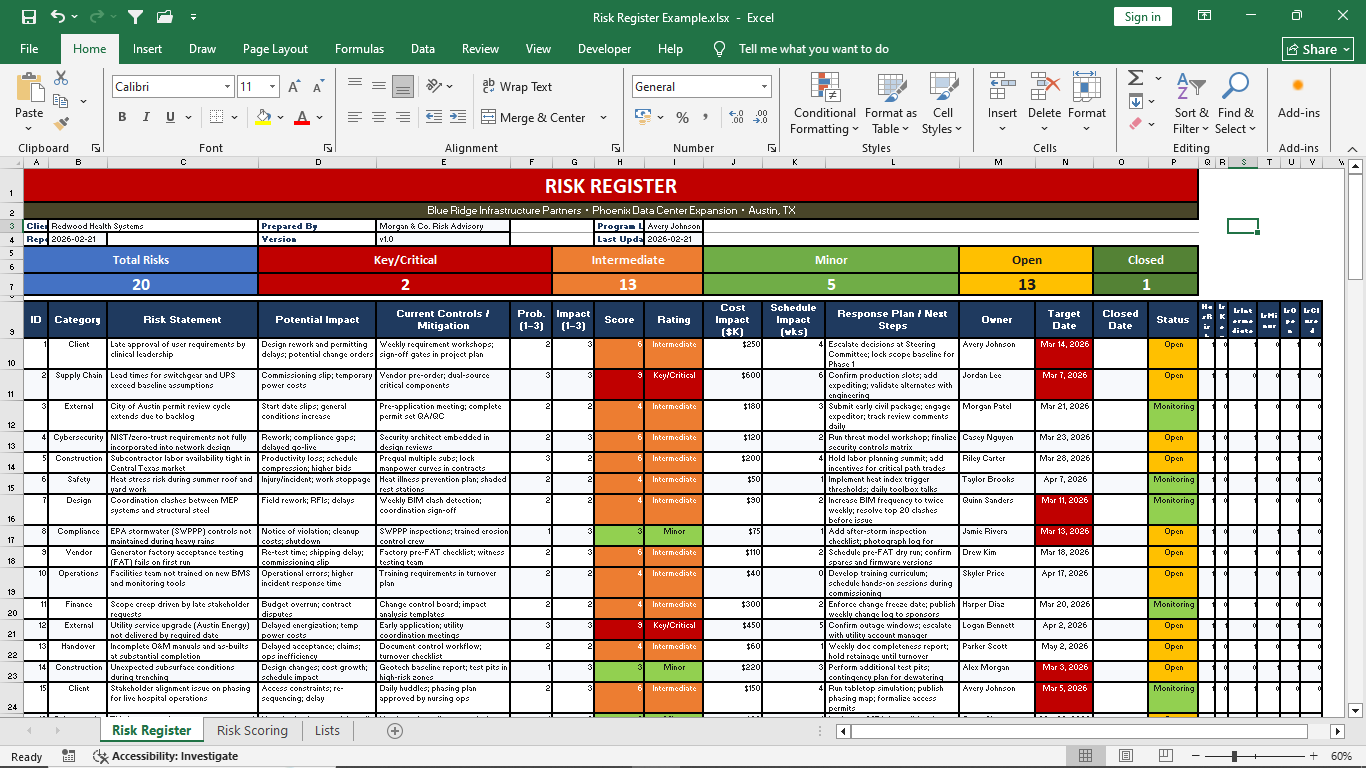Toggle Wrap Text option
The image size is (1366, 768).
click(516, 87)
